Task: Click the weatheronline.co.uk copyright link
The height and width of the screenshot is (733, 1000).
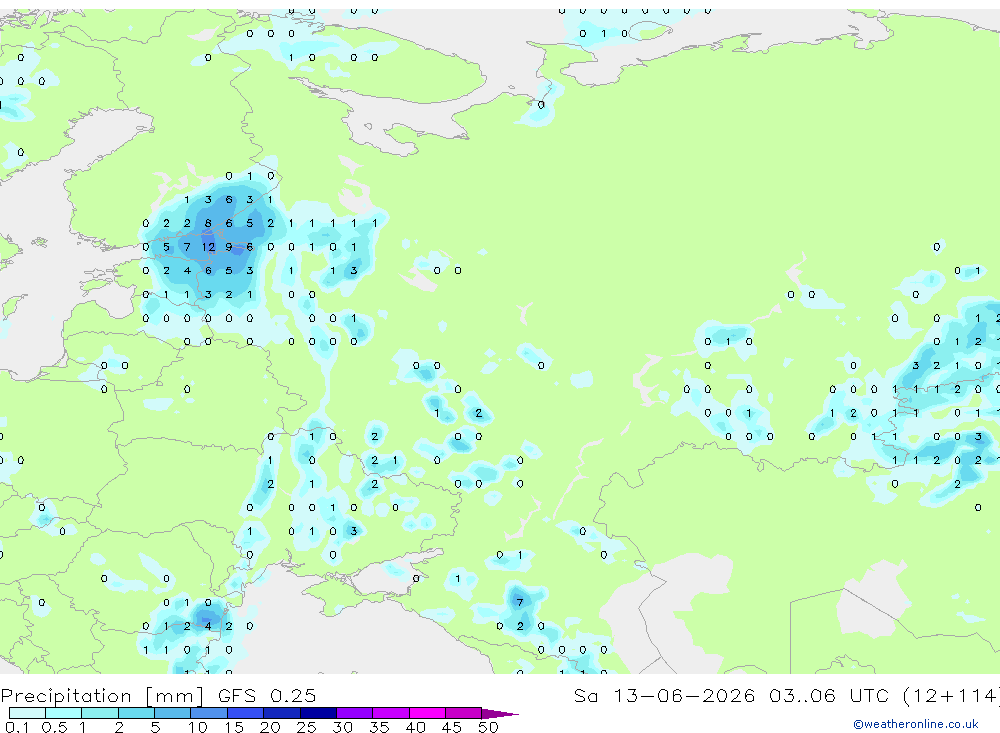Action: [915, 724]
